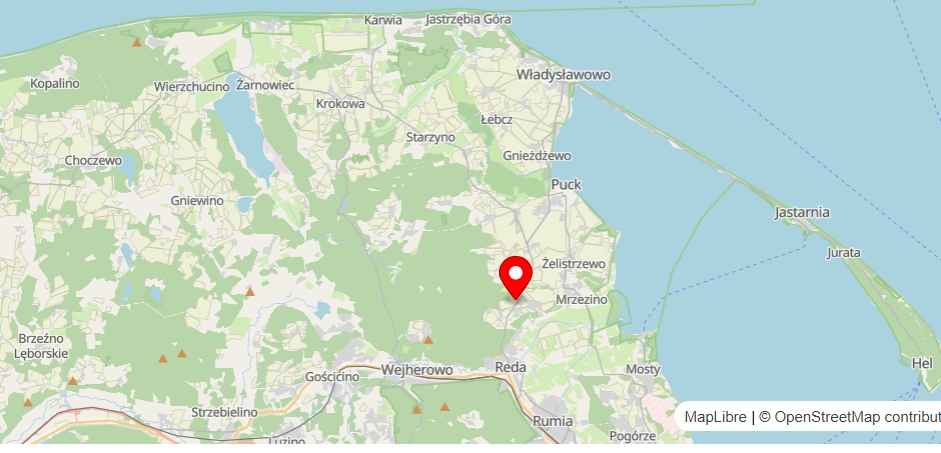Open the MapLibre attribution link
Screen dimensions: 941x453
point(716,417)
